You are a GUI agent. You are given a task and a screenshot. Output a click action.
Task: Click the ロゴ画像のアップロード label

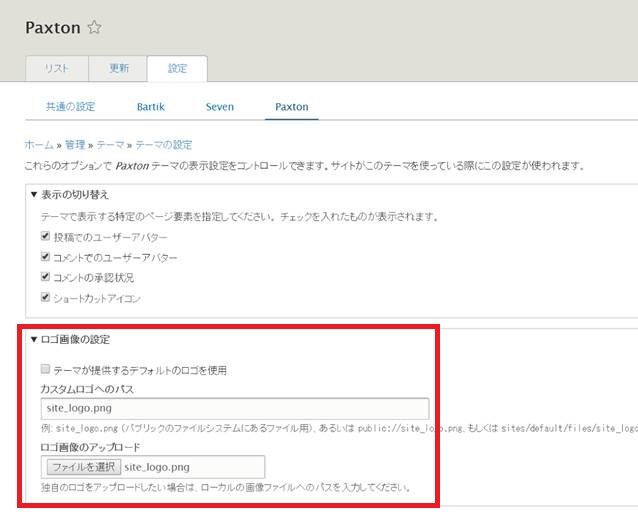[x=90, y=447]
